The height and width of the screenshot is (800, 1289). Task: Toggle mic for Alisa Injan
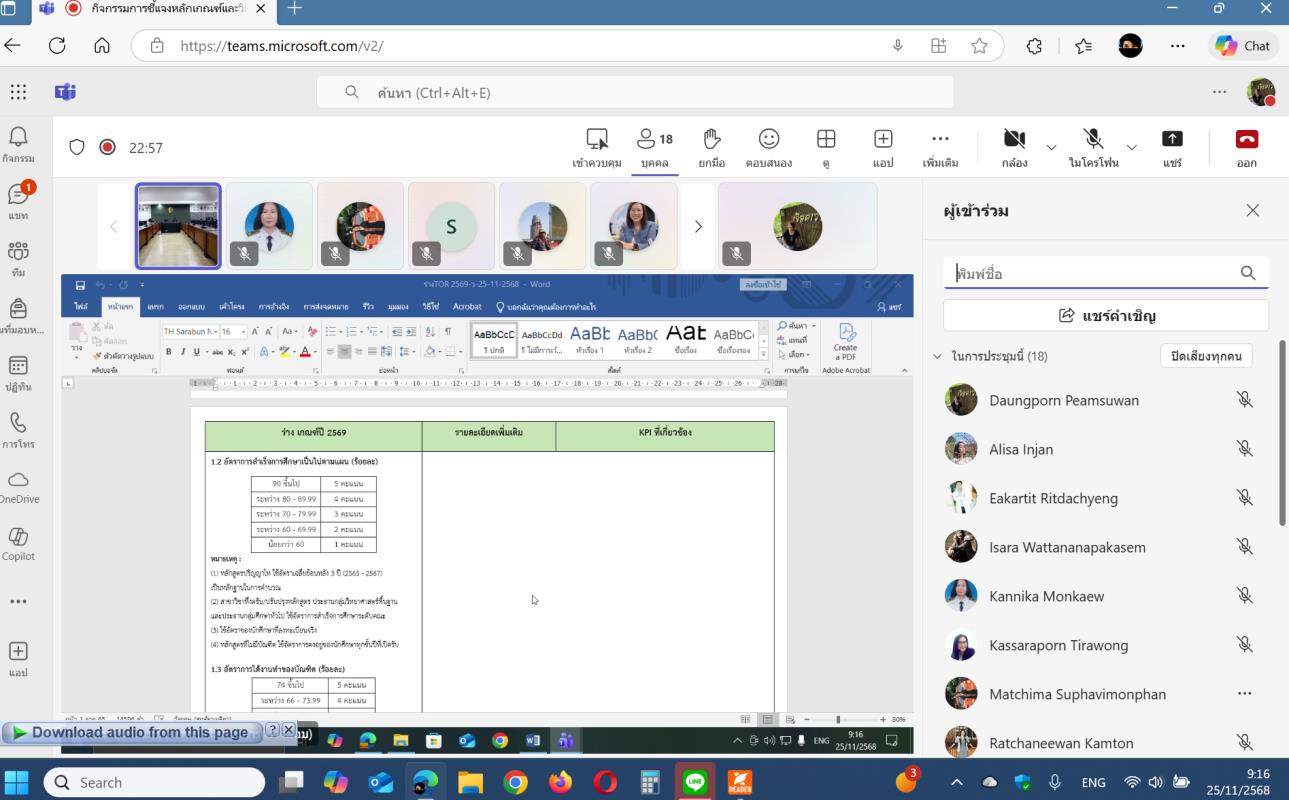[1244, 449]
